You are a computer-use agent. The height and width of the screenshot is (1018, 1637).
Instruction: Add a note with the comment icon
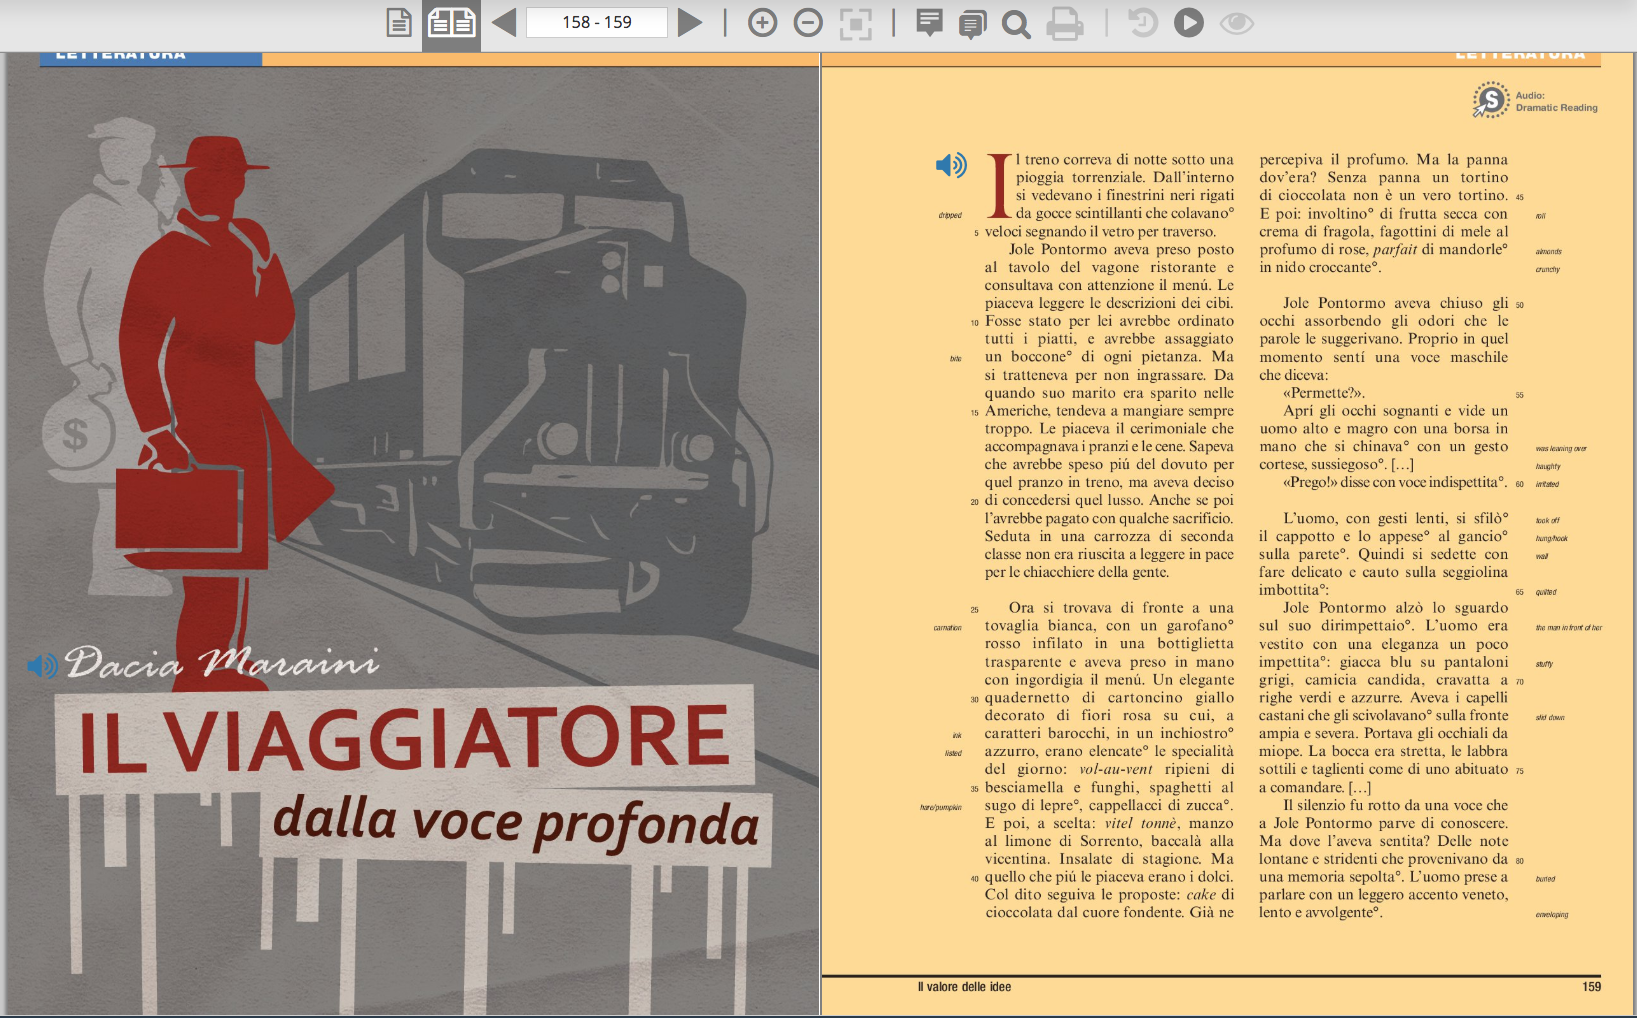[929, 23]
